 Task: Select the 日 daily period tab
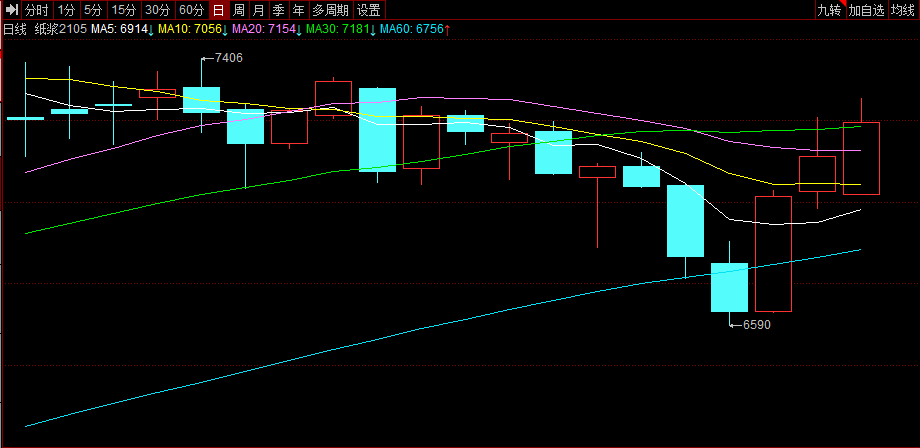click(x=218, y=9)
